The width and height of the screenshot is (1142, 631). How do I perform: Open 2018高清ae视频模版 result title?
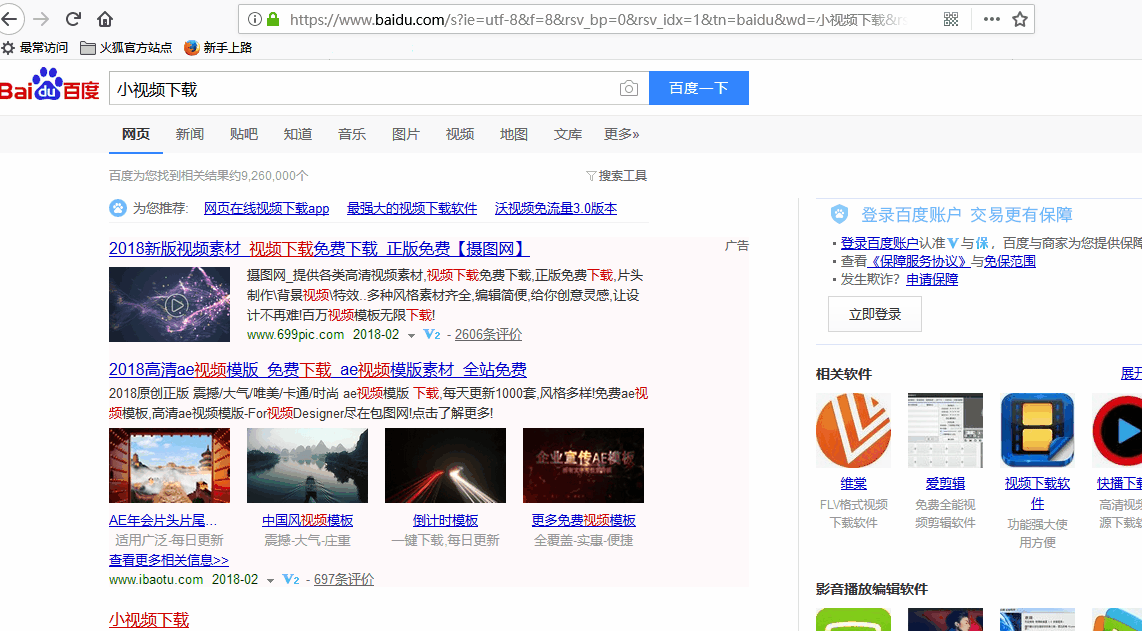click(318, 369)
